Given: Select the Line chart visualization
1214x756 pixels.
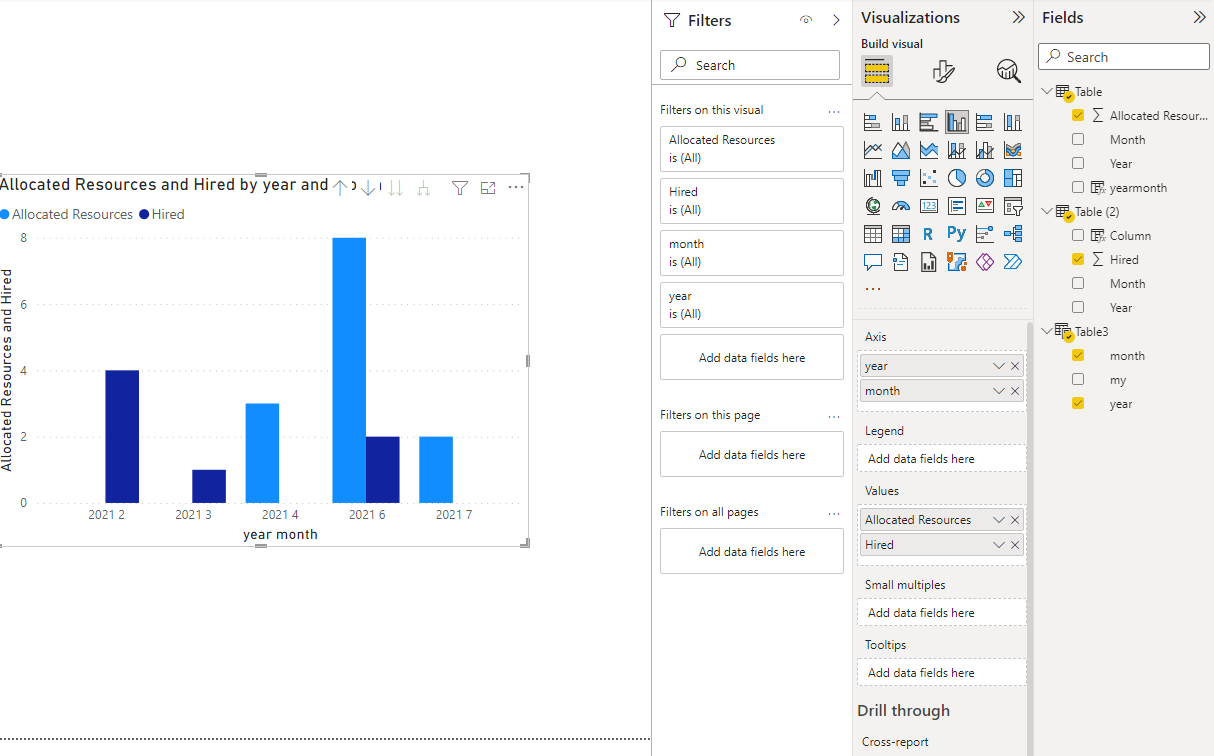Looking at the screenshot, I should click(x=873, y=150).
